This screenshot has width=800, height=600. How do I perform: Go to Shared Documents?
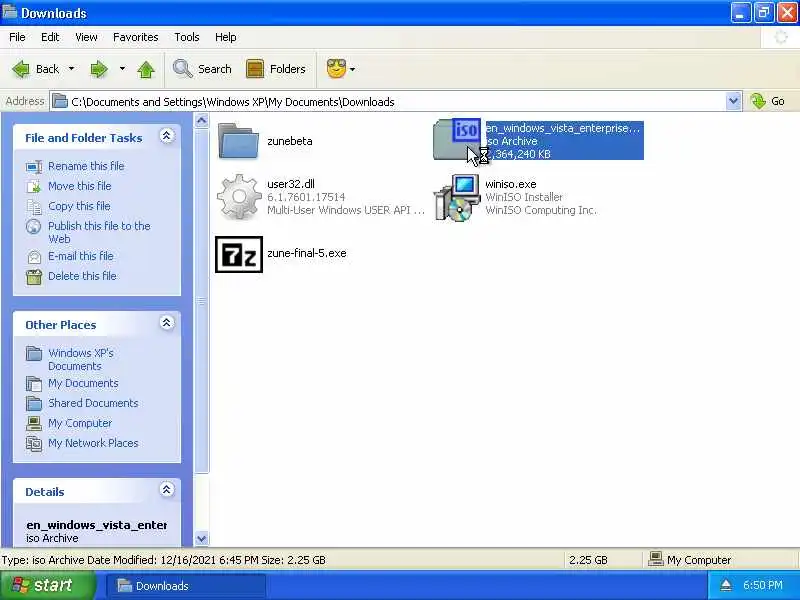[x=93, y=403]
